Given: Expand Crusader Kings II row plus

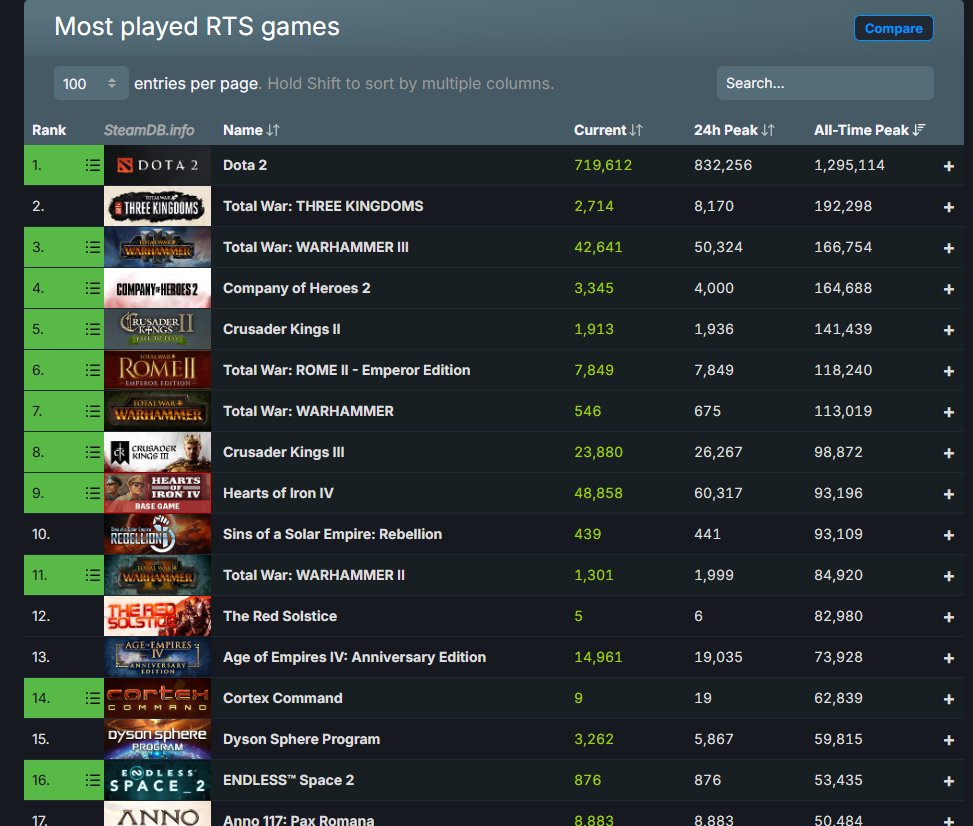Looking at the screenshot, I should pos(948,330).
